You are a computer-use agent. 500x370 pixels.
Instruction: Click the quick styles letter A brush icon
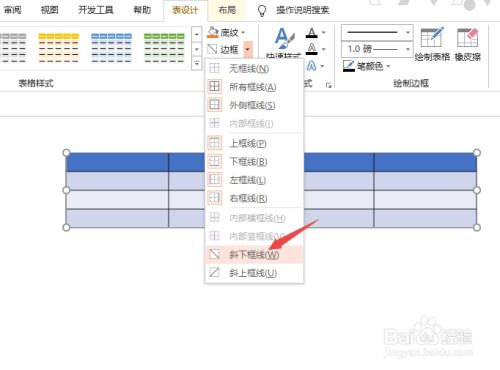(284, 38)
